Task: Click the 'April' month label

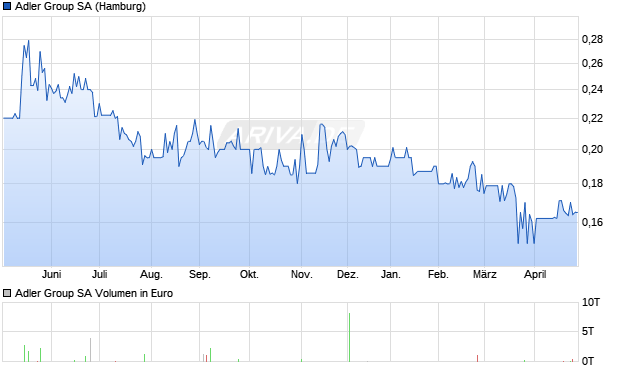Action: point(535,274)
